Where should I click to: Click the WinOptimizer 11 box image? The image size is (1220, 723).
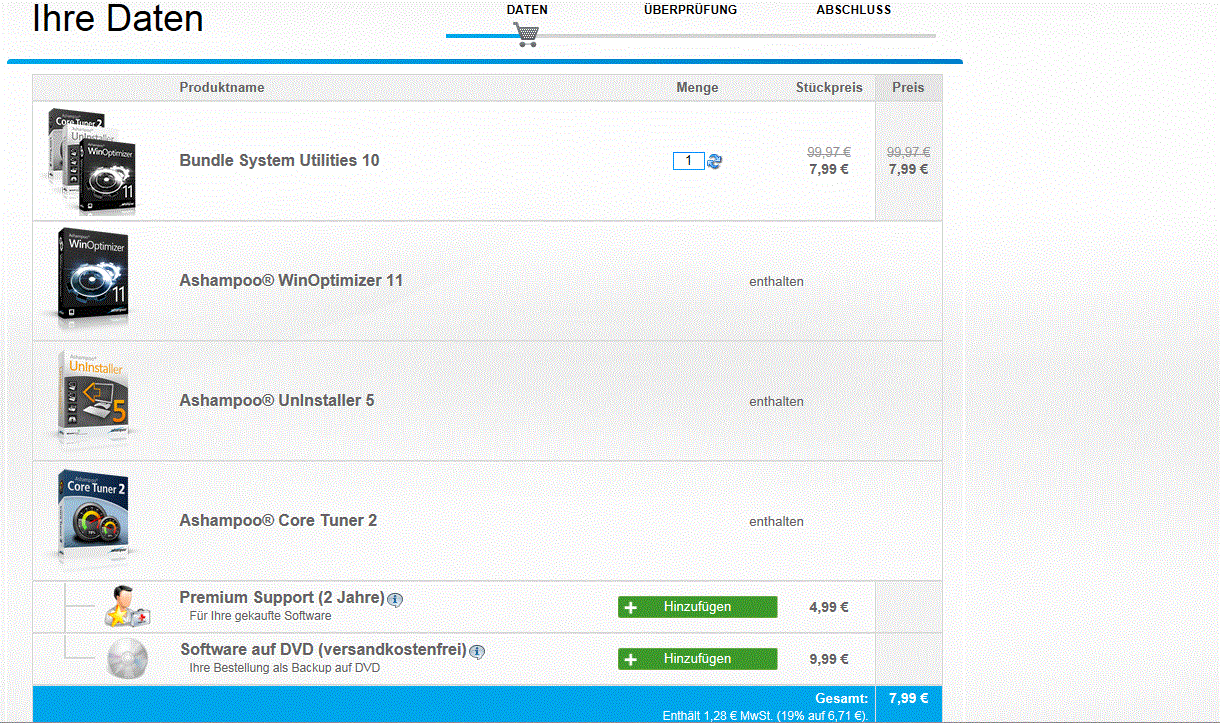[x=91, y=280]
